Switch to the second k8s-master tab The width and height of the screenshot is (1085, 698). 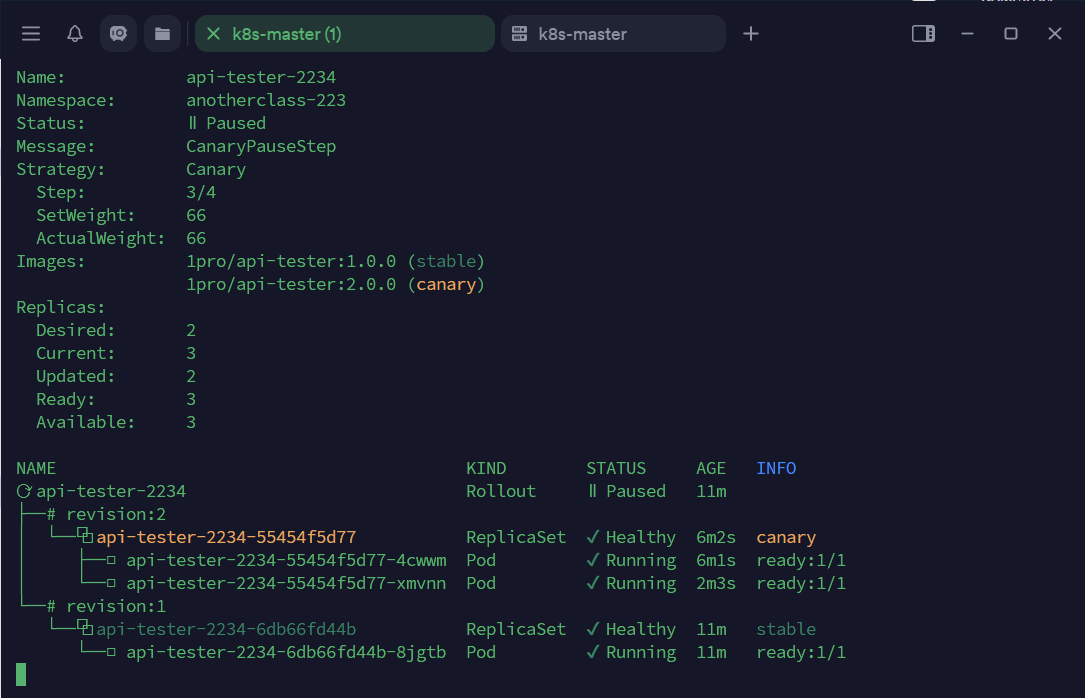(583, 34)
